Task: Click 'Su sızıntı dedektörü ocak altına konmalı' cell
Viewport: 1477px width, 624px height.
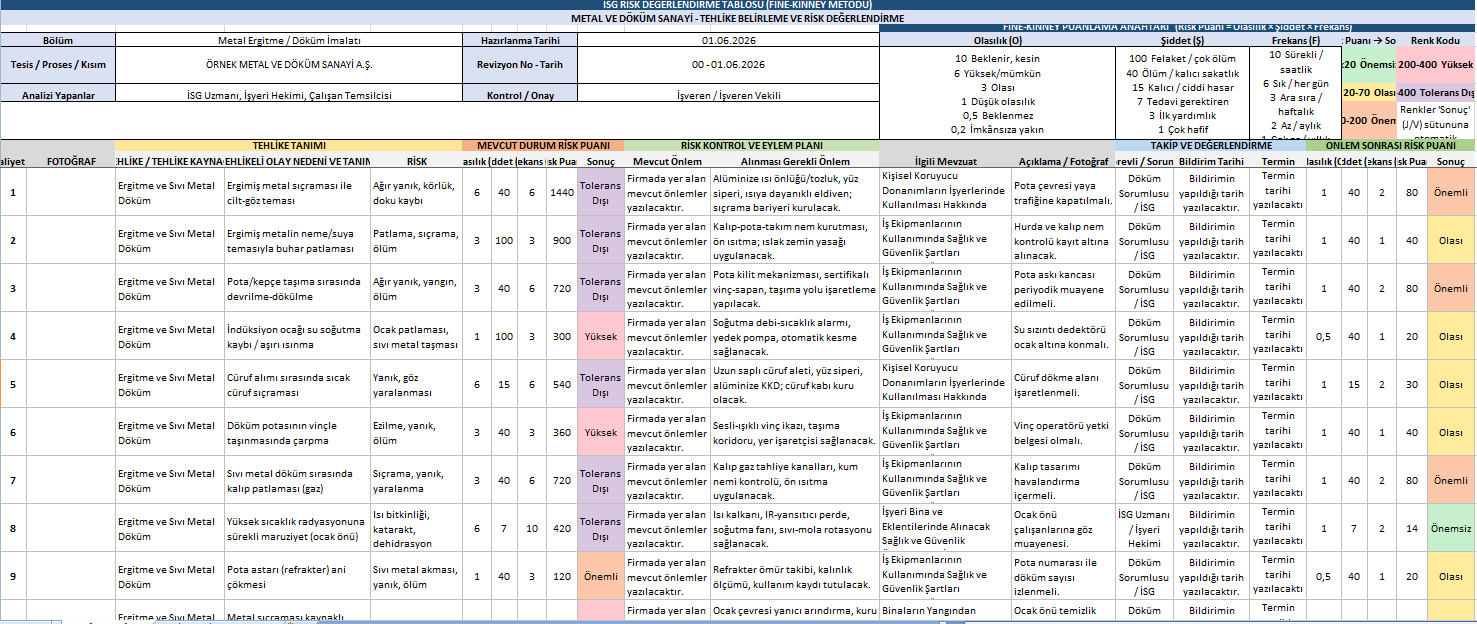Action: click(x=1062, y=336)
